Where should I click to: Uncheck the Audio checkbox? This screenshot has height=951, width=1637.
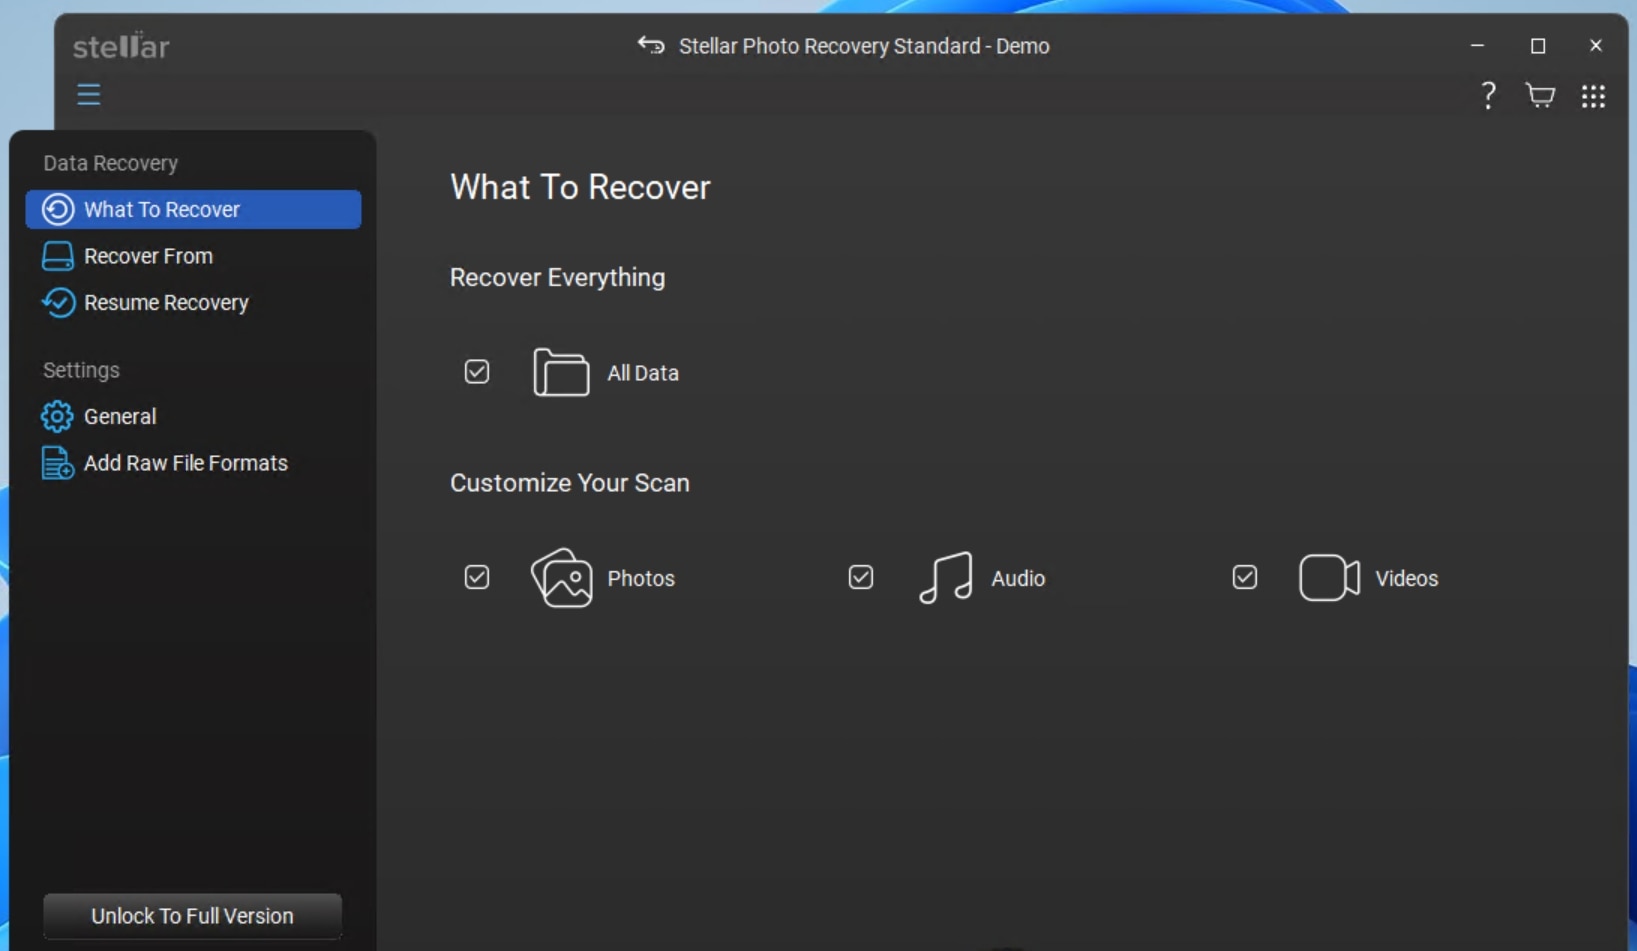(x=861, y=577)
